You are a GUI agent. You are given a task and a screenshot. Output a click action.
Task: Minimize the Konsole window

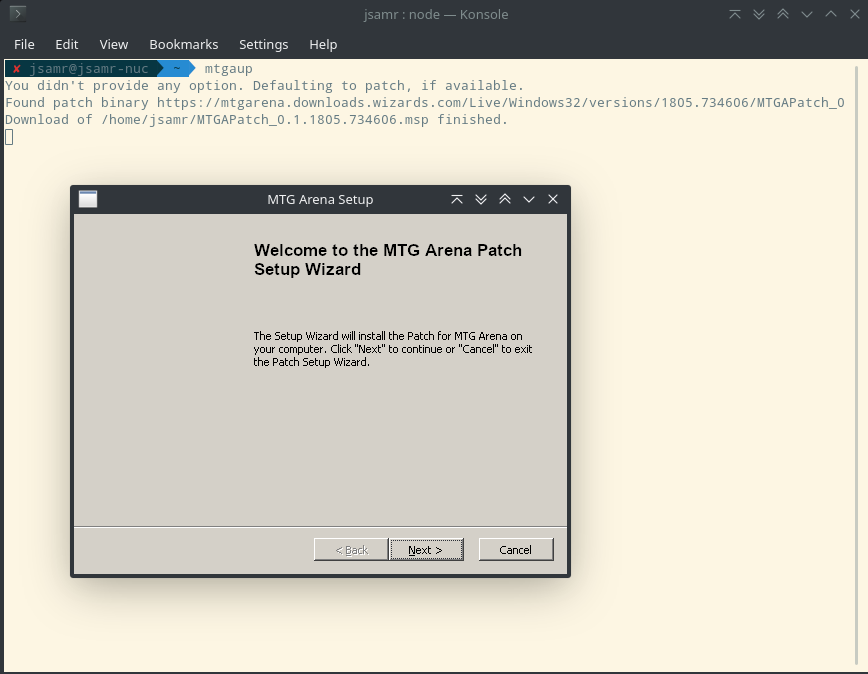[807, 14]
